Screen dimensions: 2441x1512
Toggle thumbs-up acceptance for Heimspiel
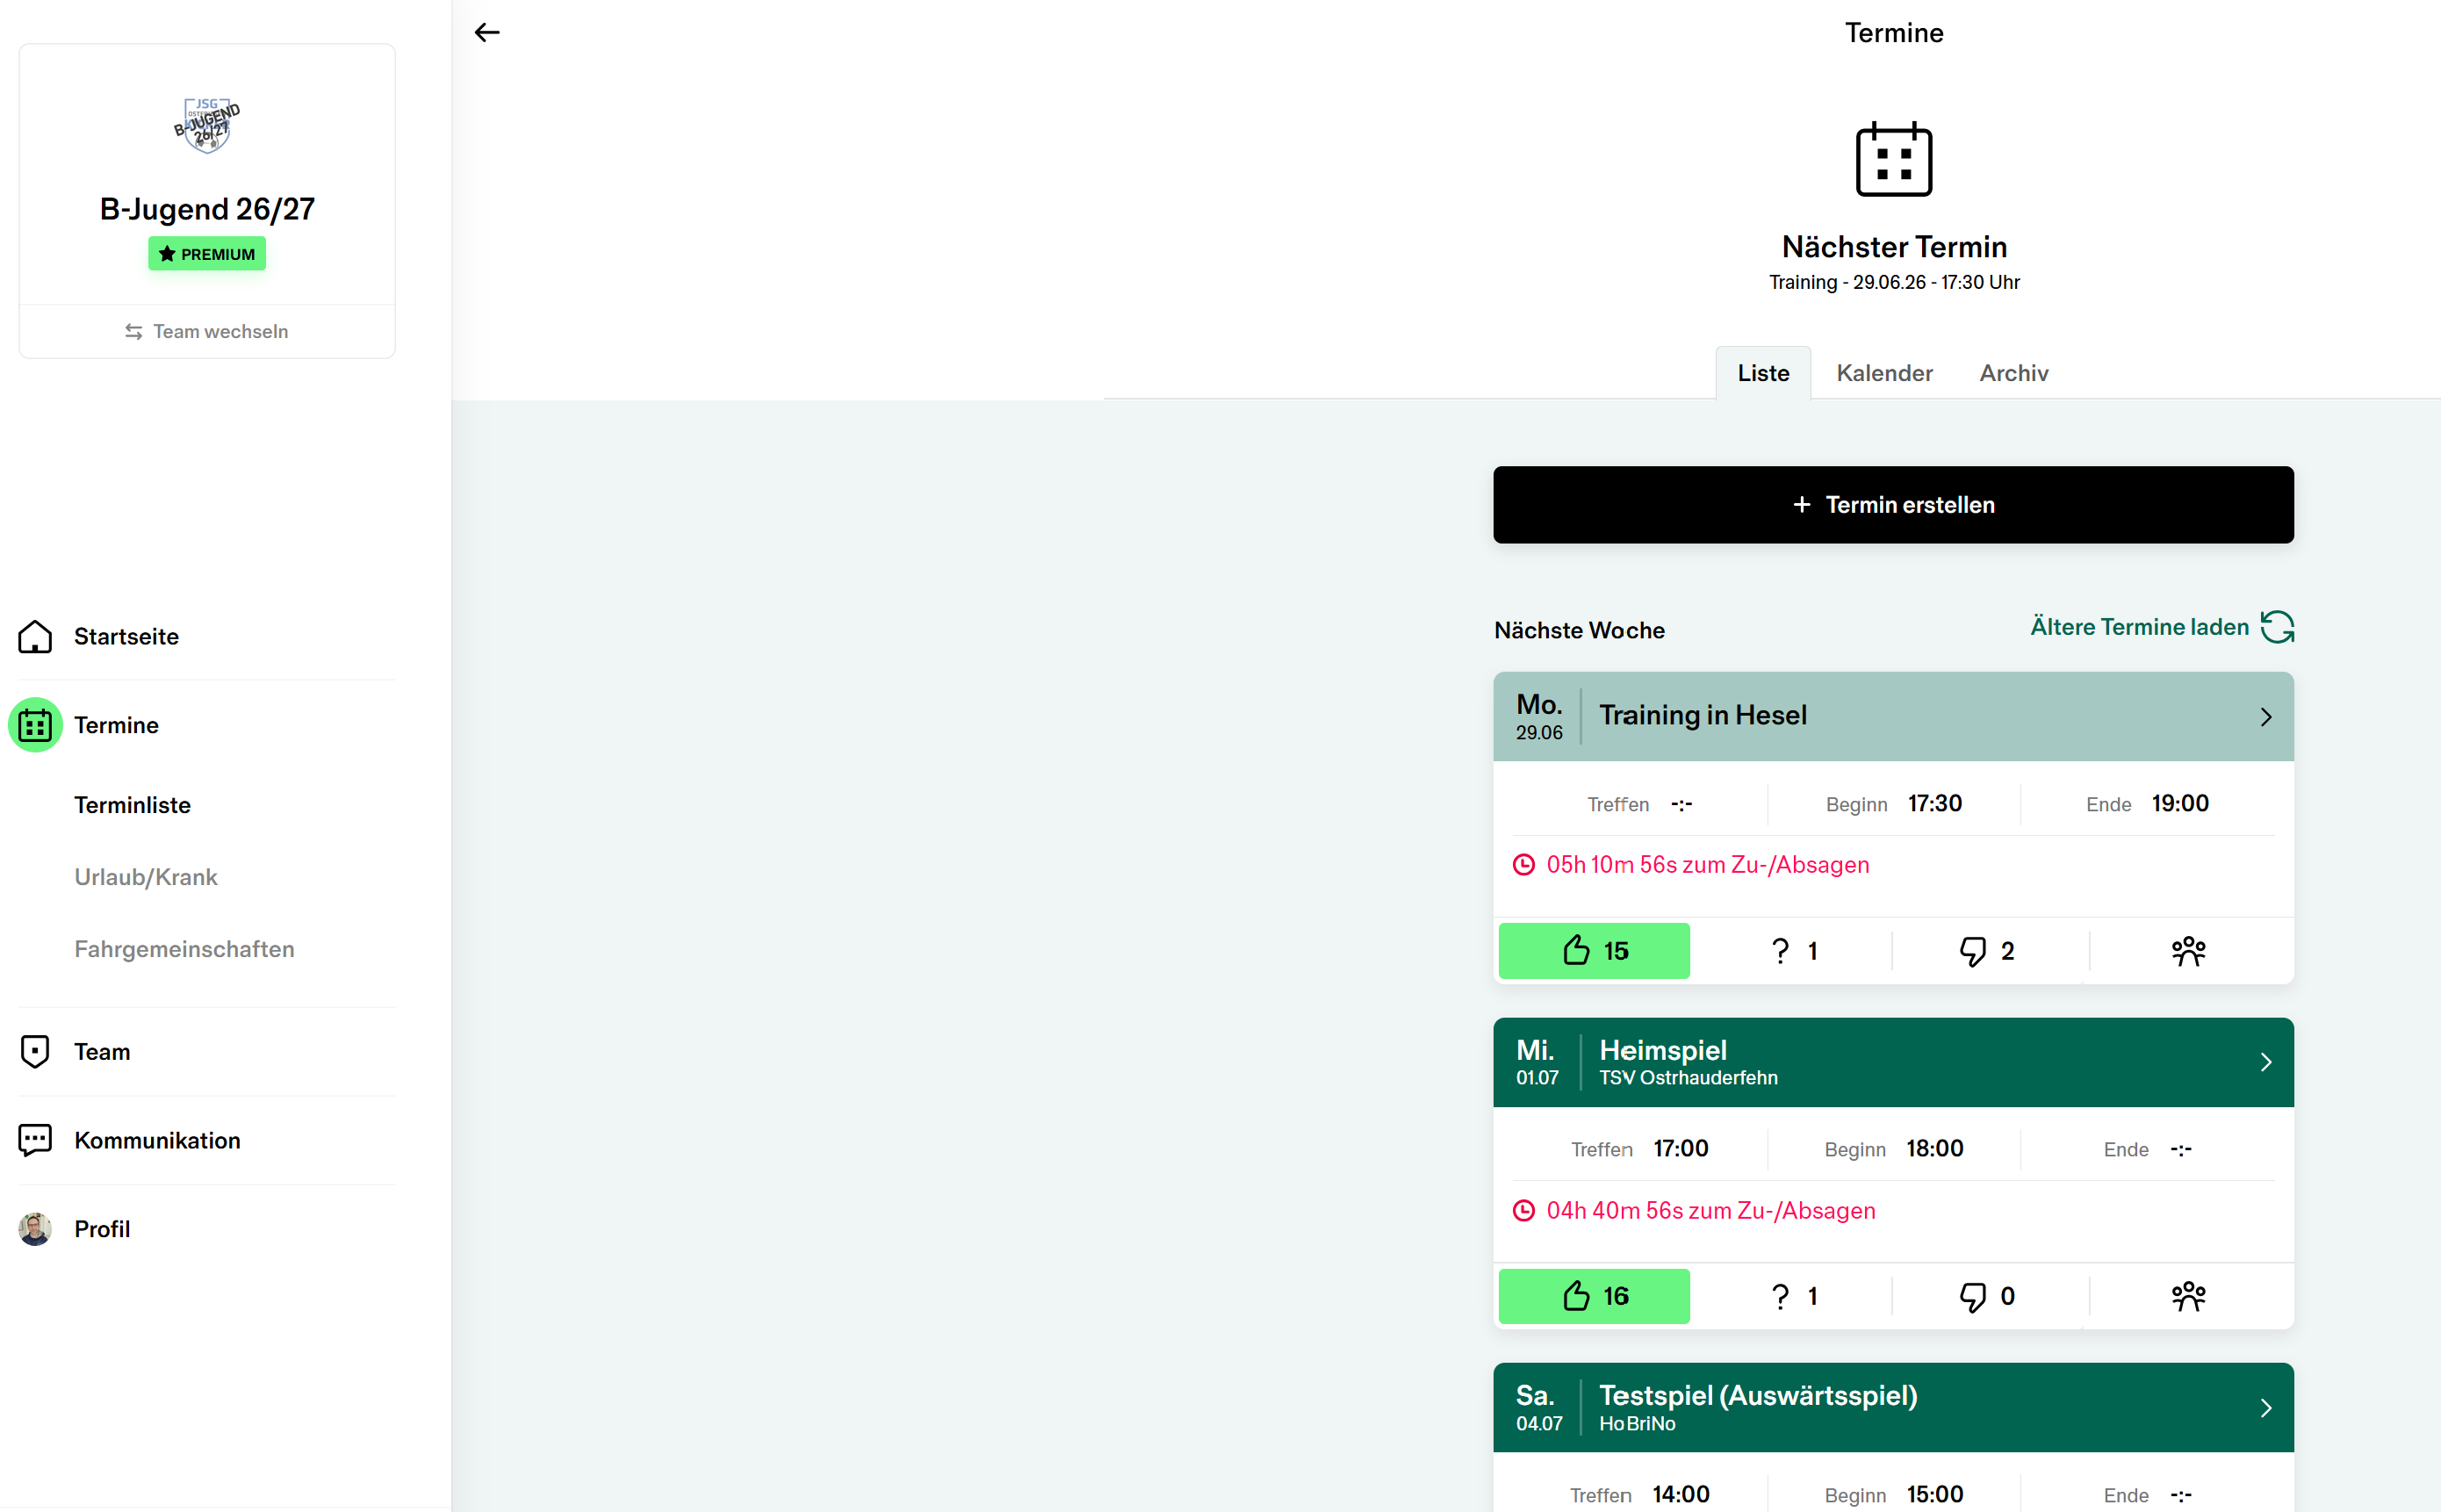click(x=1594, y=1296)
